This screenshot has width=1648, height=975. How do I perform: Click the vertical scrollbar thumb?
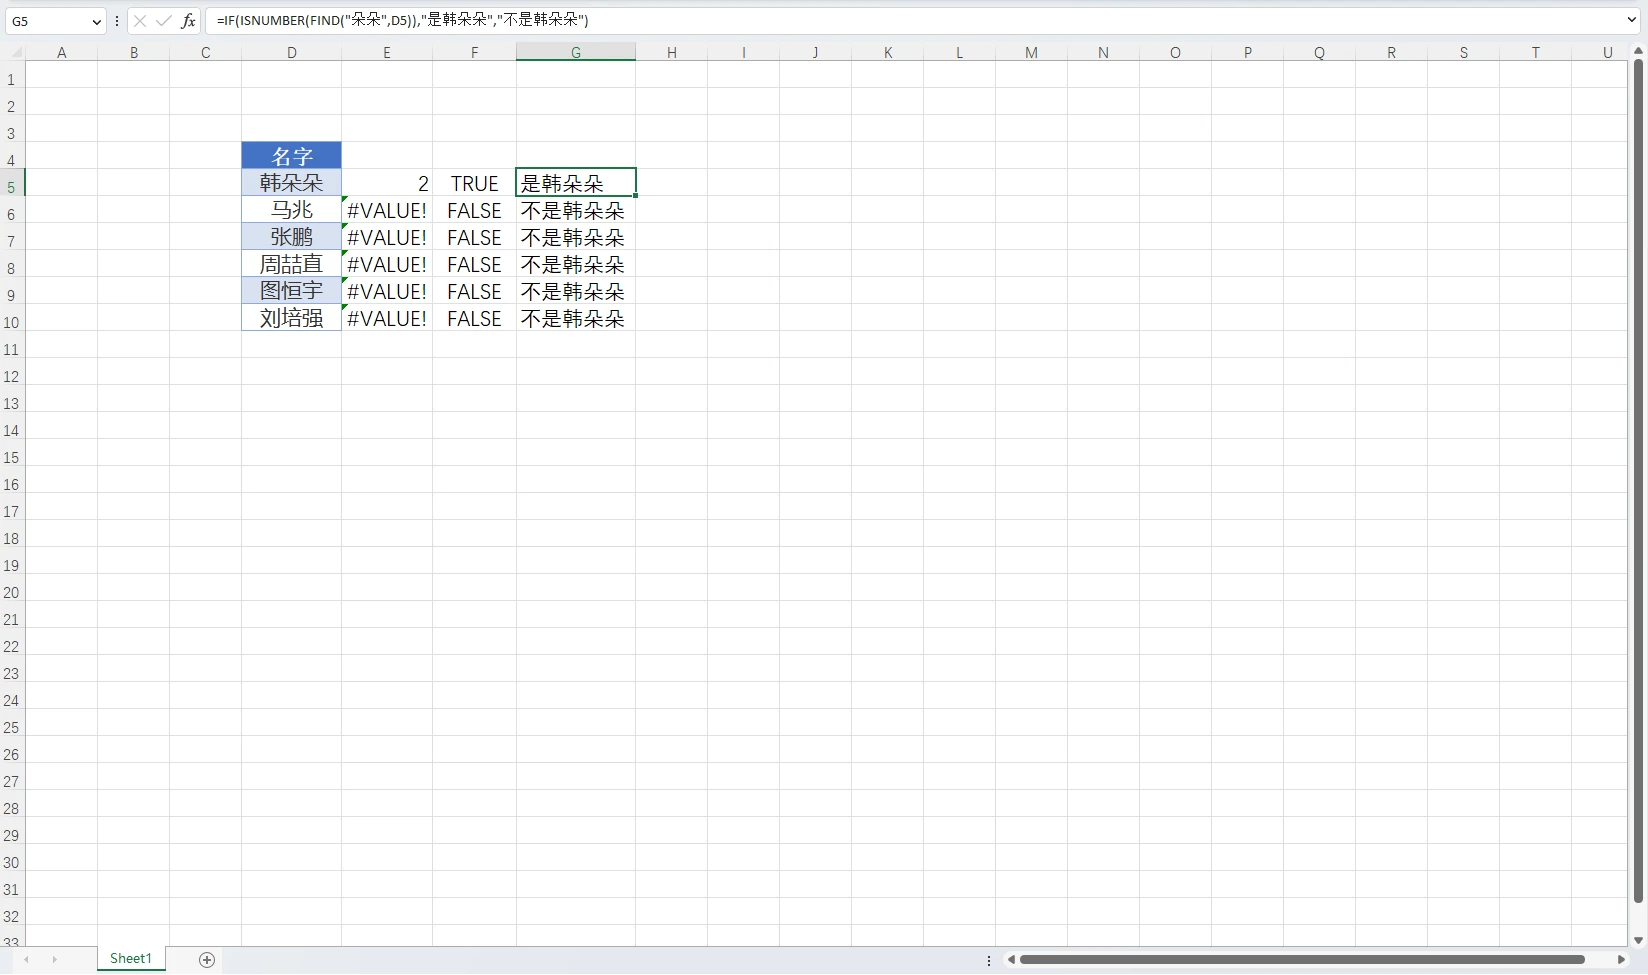pyautogui.click(x=1638, y=480)
